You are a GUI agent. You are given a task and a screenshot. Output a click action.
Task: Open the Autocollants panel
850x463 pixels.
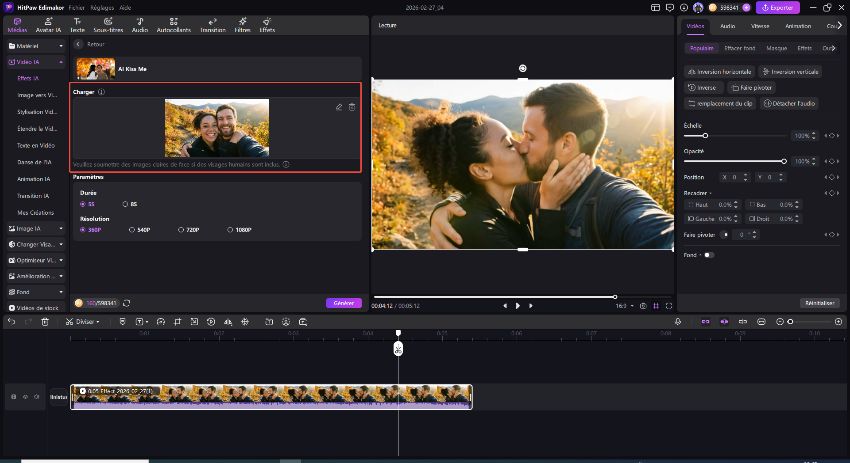(173, 25)
